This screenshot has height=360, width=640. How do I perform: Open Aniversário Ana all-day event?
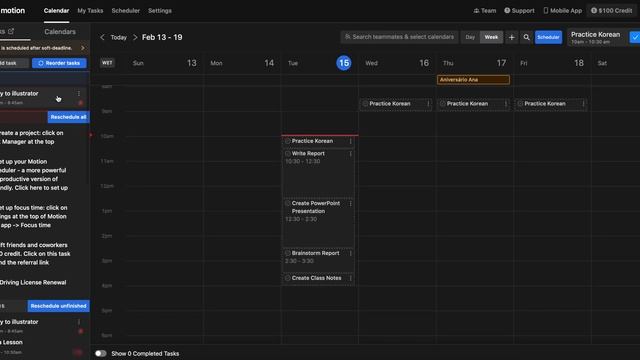473,80
